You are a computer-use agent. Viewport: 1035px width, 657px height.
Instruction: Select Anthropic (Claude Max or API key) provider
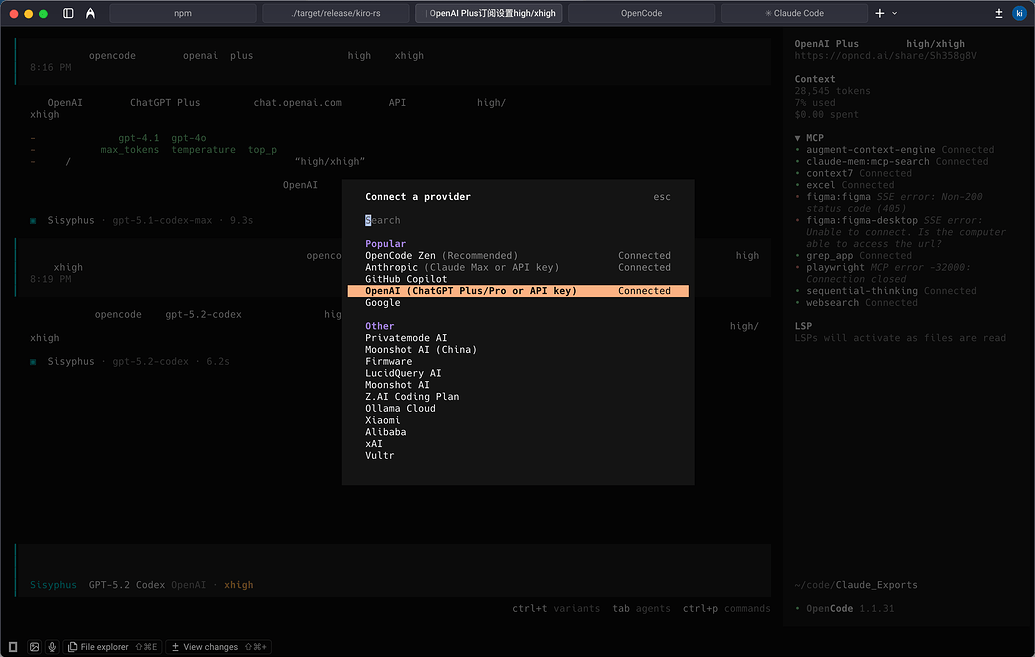518,267
